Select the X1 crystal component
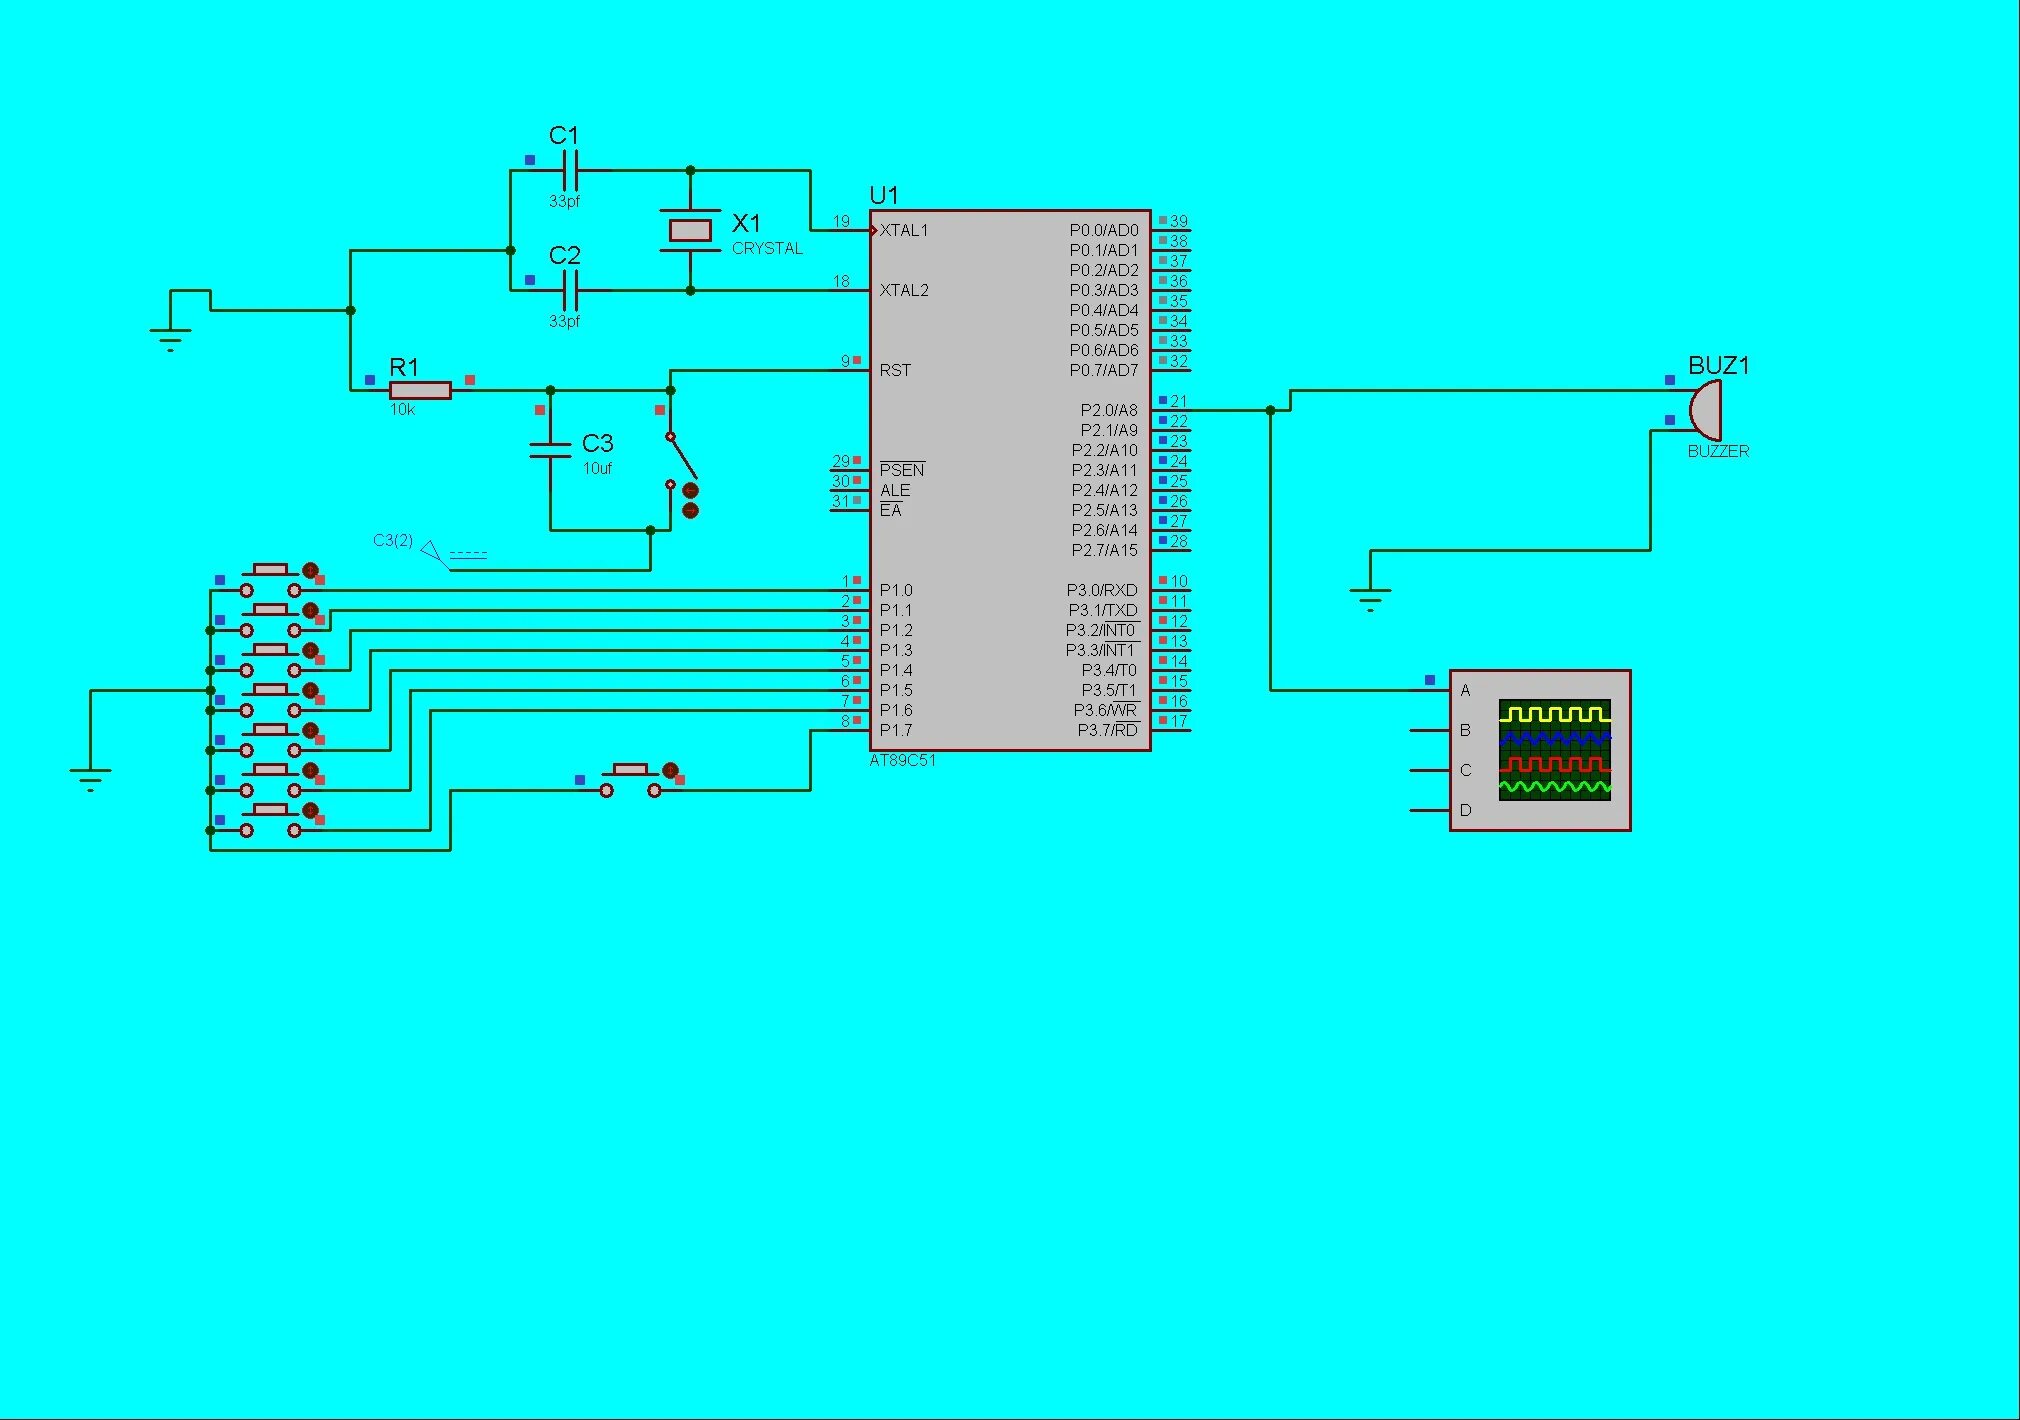This screenshot has height=1420, width=2020. (690, 231)
